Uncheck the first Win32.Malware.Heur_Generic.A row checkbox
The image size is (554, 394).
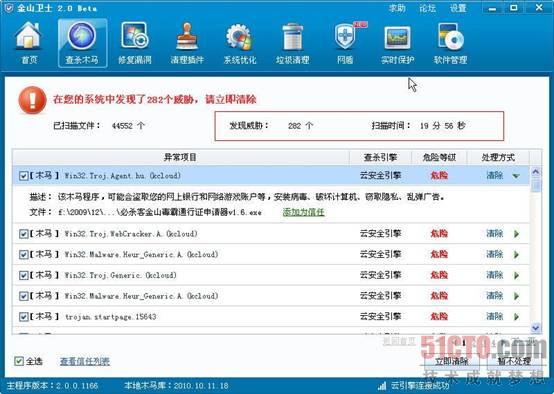point(23,254)
